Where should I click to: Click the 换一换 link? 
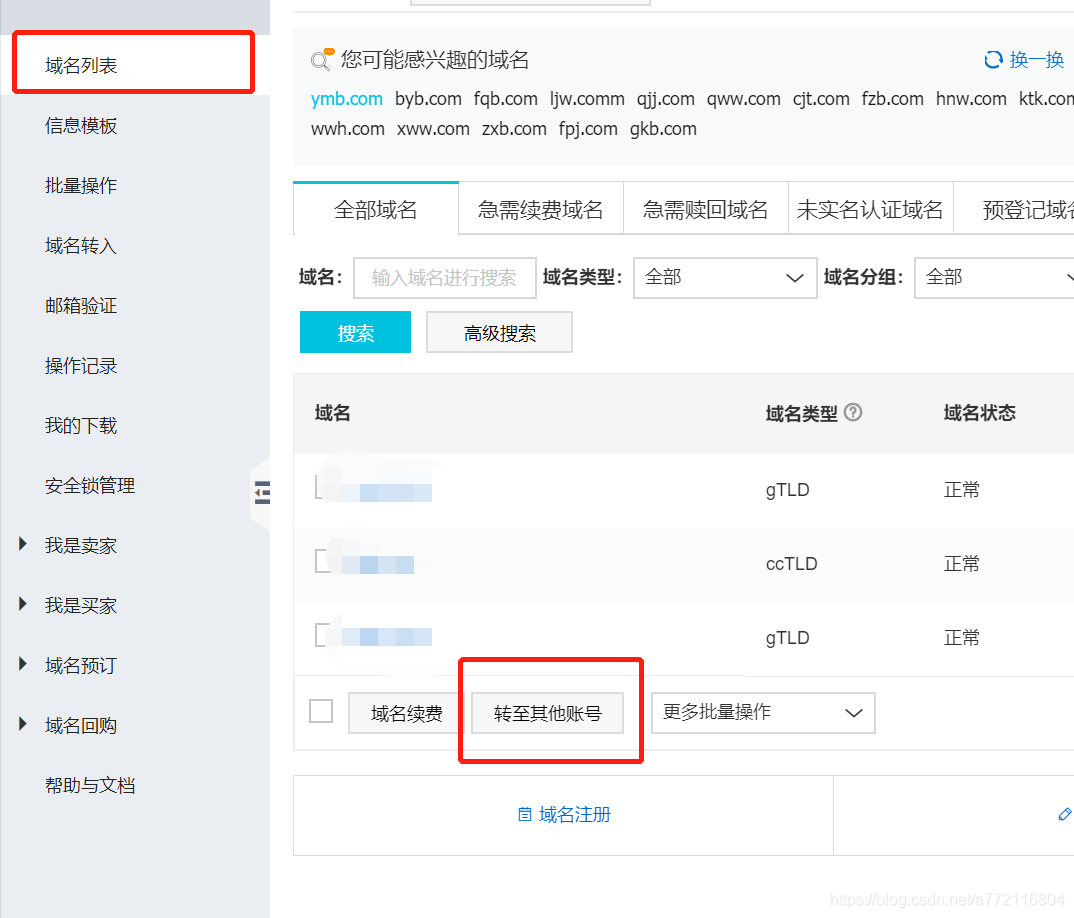(x=1037, y=60)
